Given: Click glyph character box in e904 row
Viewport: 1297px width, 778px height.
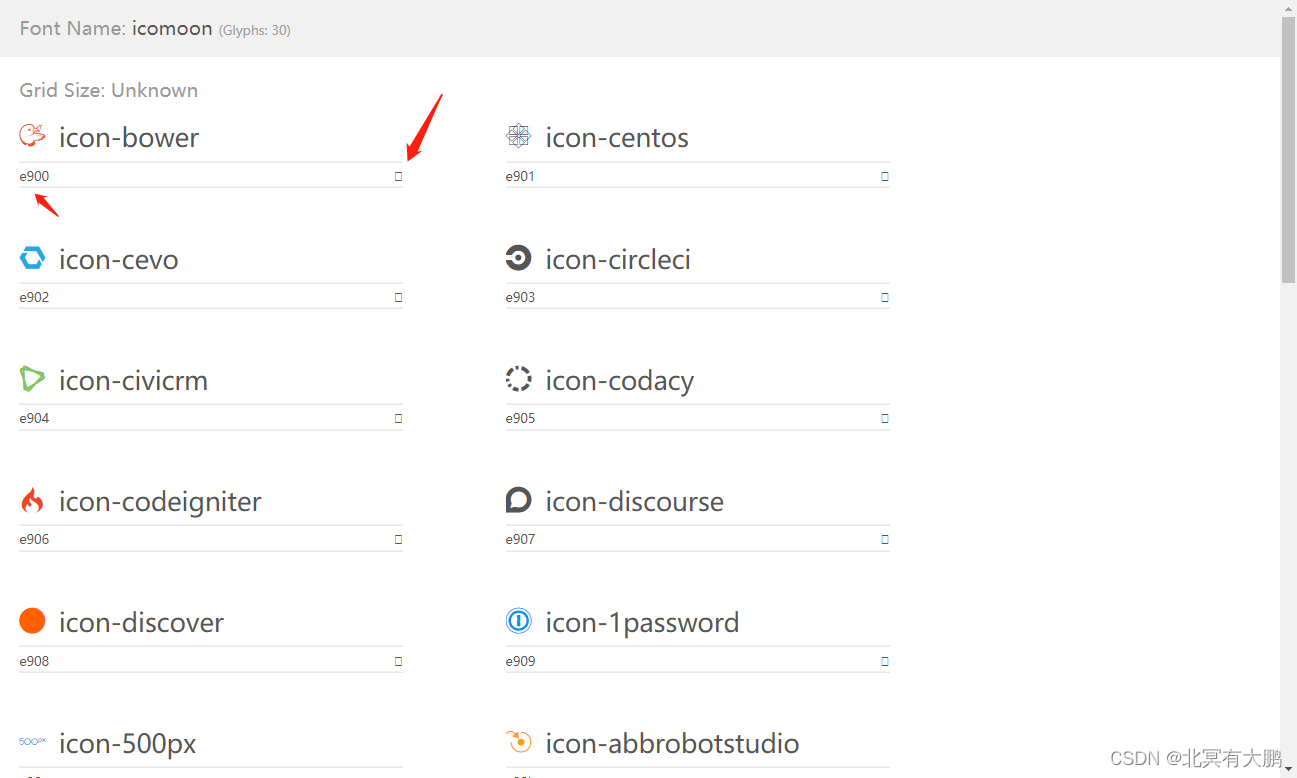Looking at the screenshot, I should (x=398, y=418).
